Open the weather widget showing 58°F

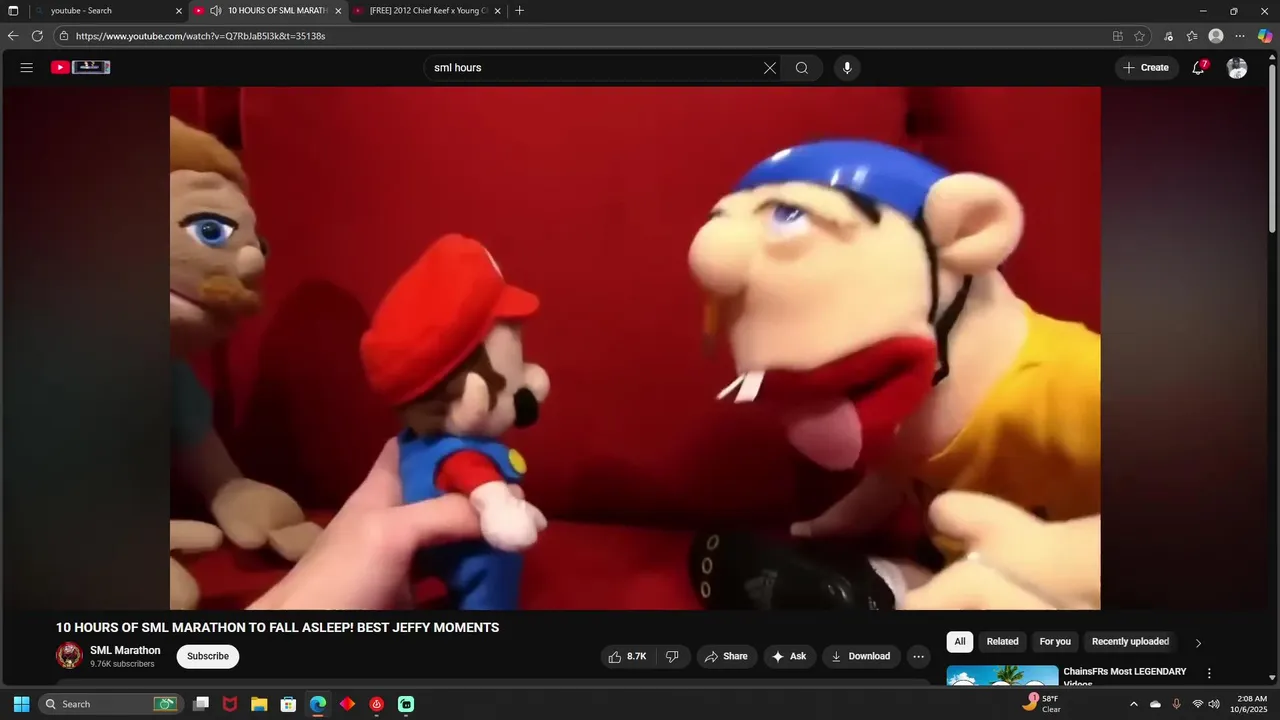click(x=1041, y=704)
